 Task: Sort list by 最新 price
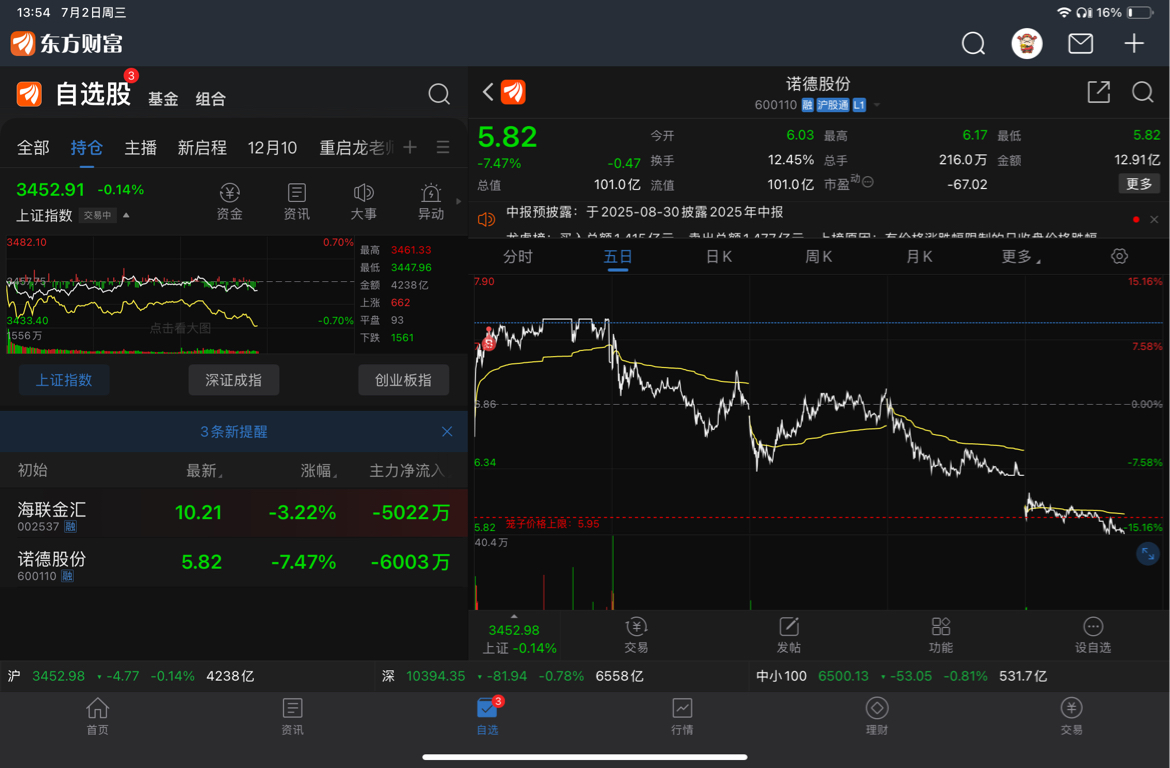(x=204, y=470)
